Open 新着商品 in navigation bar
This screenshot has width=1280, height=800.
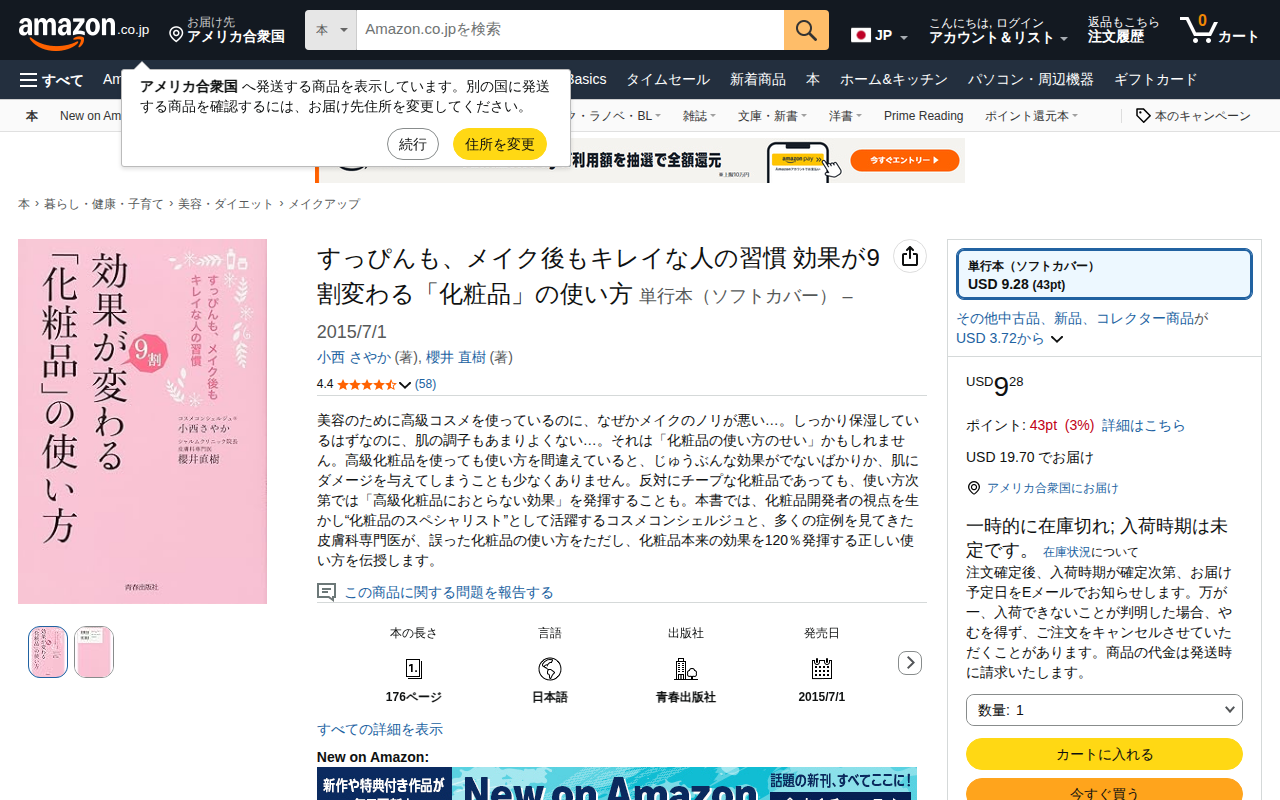click(x=758, y=80)
